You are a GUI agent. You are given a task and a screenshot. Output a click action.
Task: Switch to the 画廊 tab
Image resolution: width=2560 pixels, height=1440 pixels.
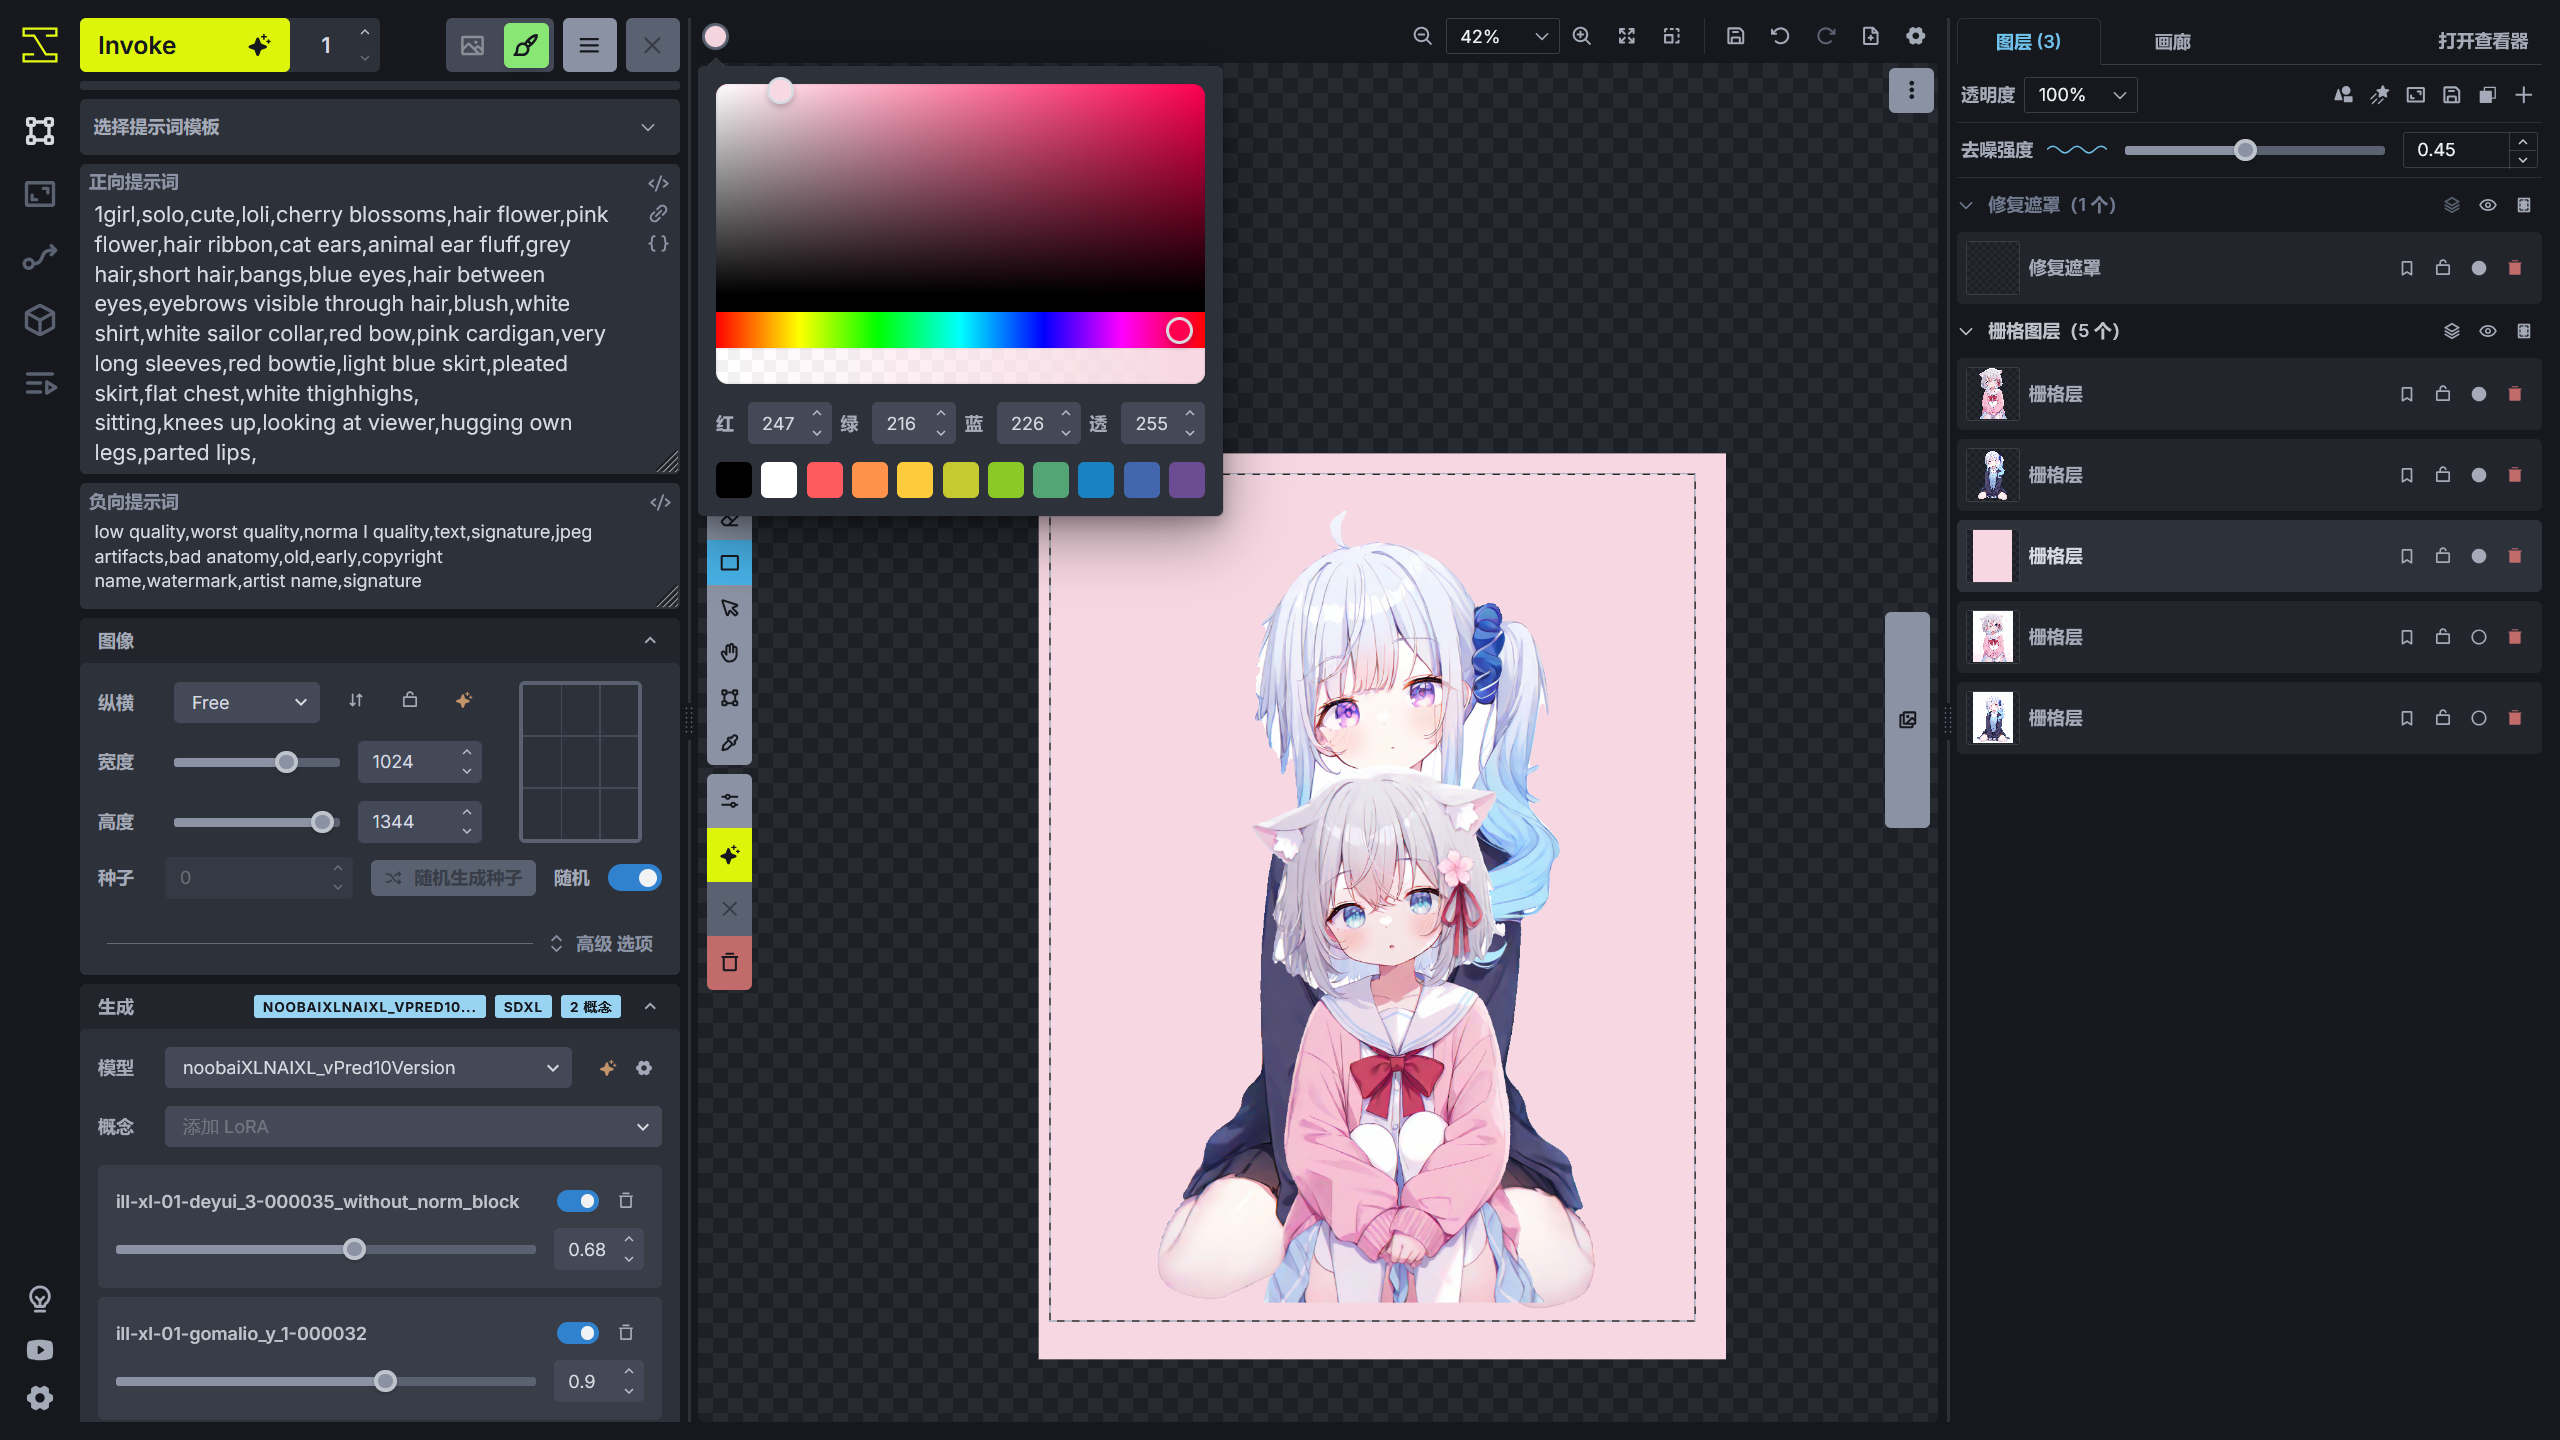click(2171, 42)
